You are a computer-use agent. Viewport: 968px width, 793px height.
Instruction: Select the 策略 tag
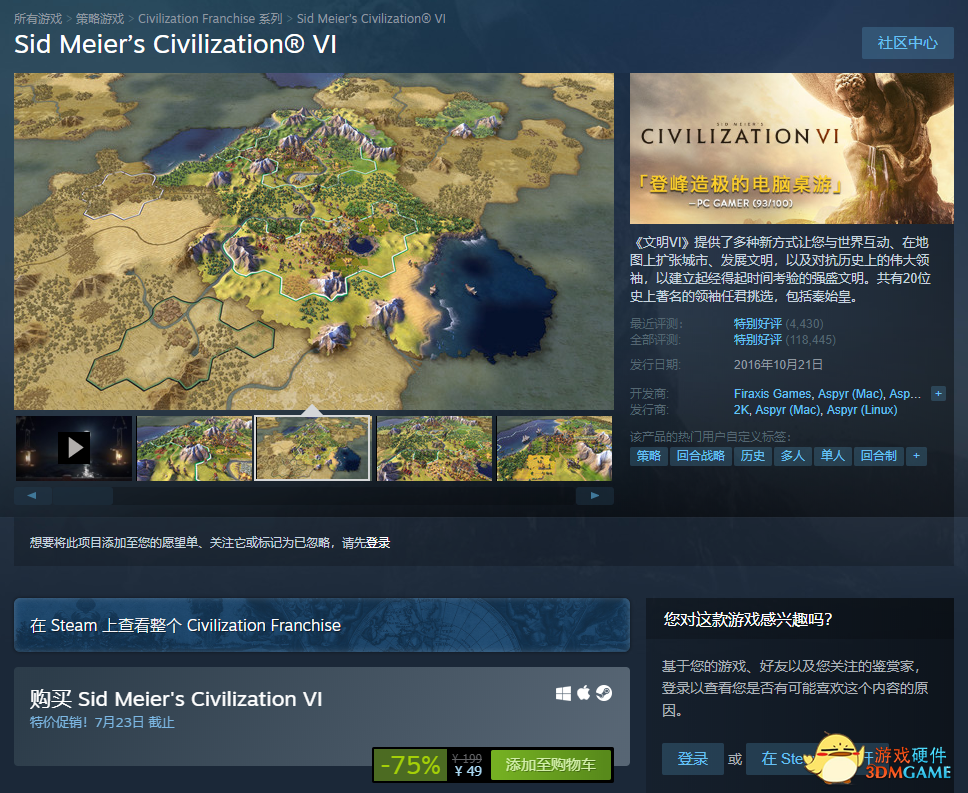click(649, 456)
